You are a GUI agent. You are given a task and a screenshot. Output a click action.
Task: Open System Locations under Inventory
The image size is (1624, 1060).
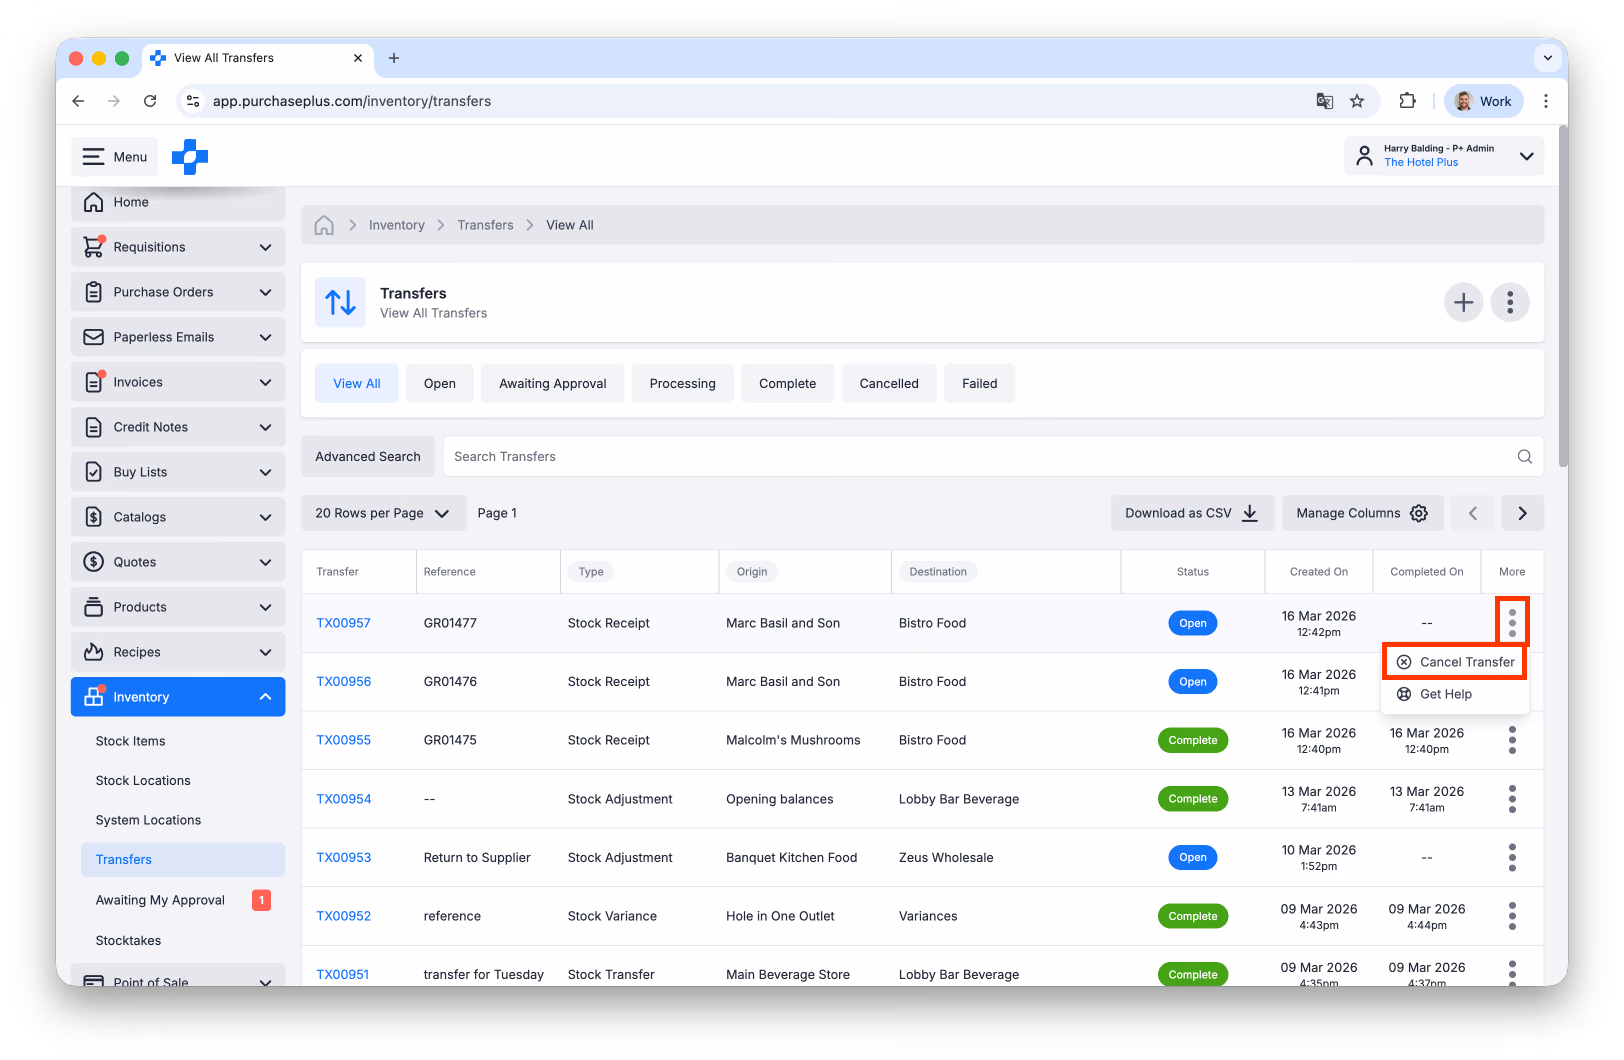click(148, 820)
